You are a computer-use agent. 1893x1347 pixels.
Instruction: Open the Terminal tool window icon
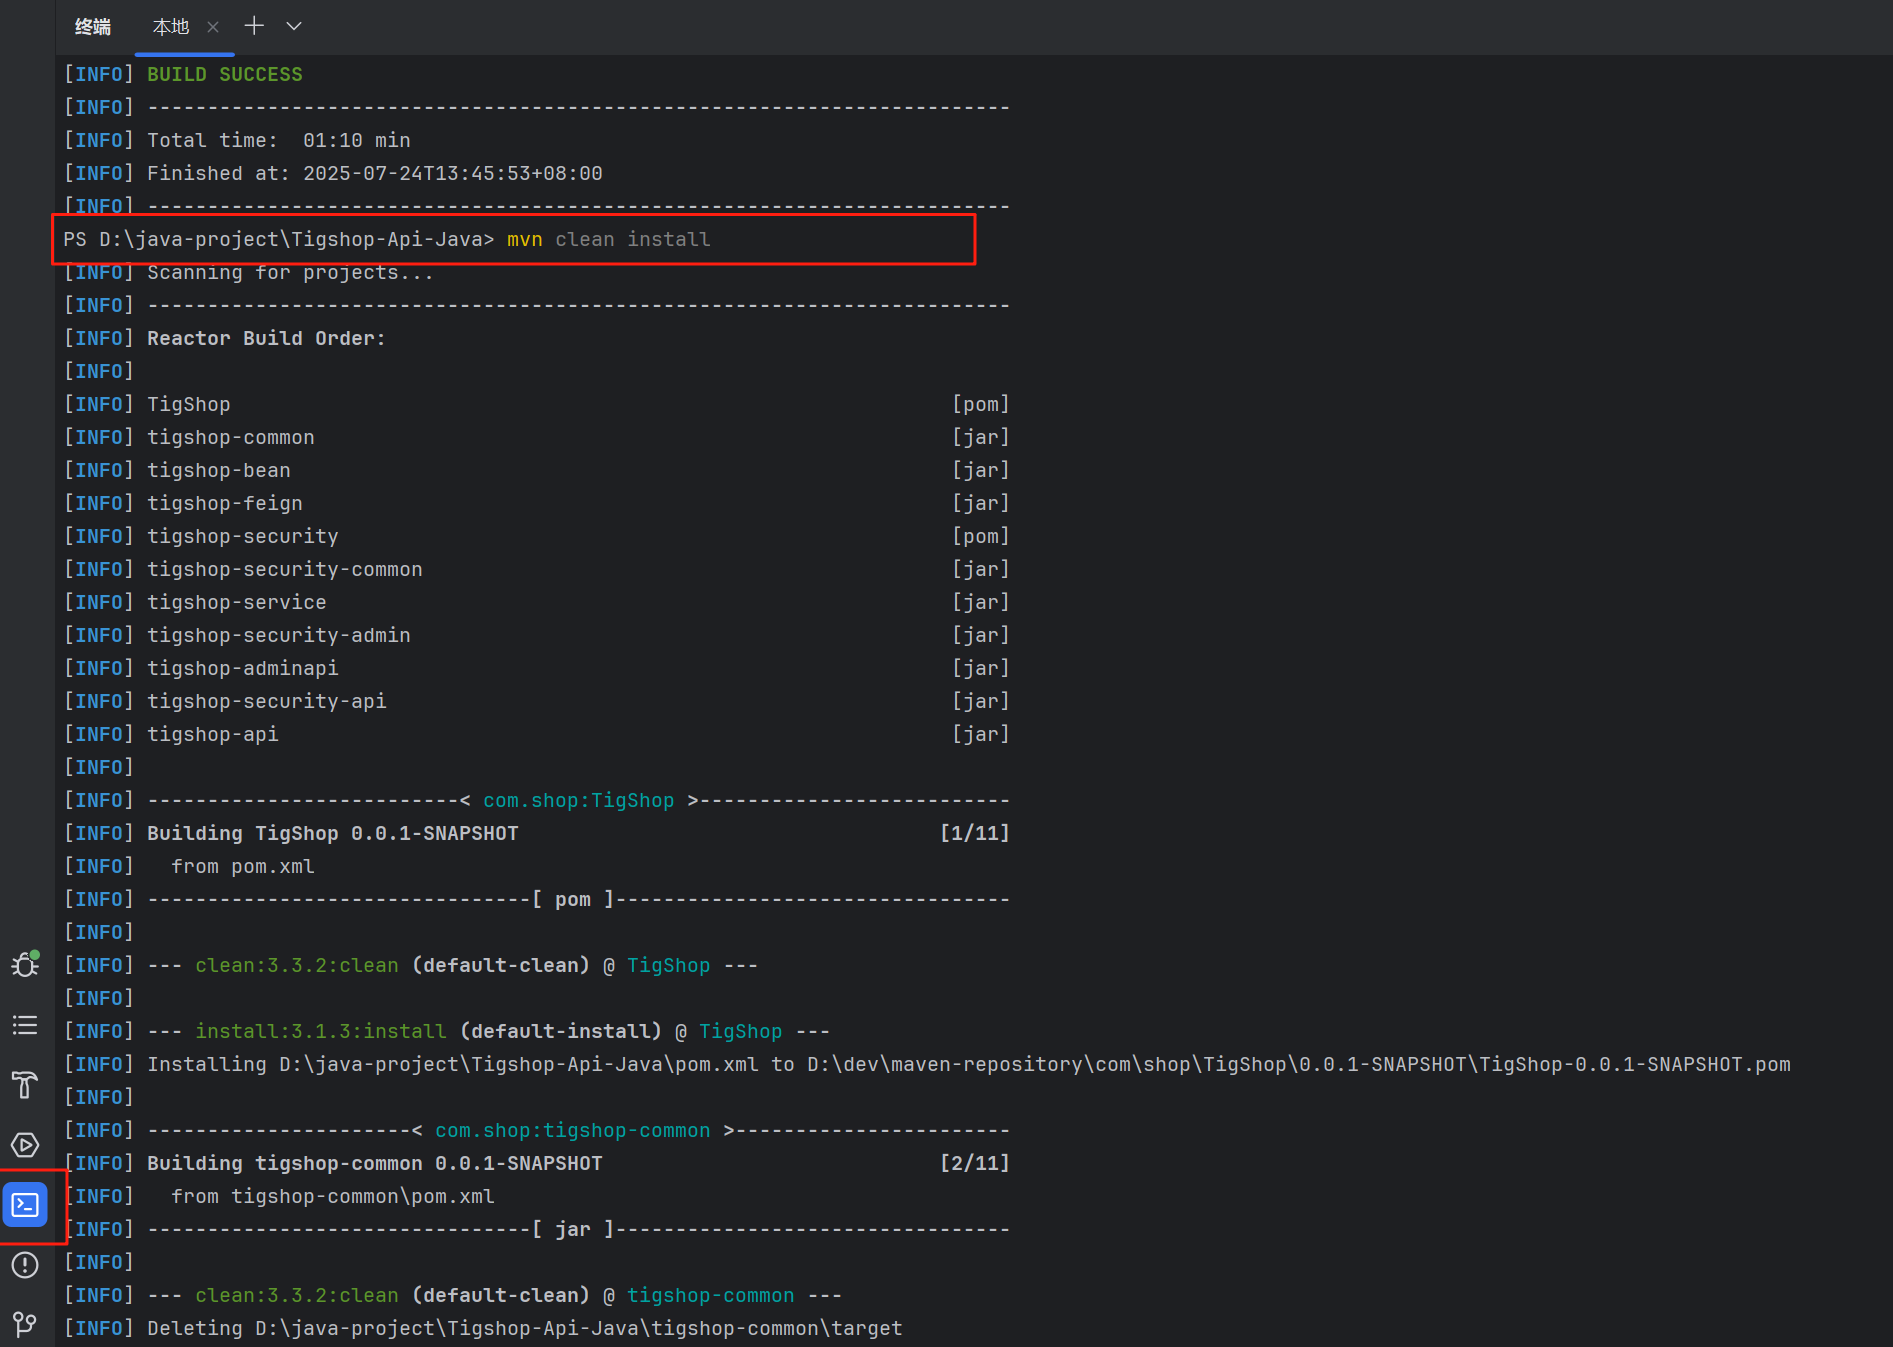pyautogui.click(x=25, y=1205)
